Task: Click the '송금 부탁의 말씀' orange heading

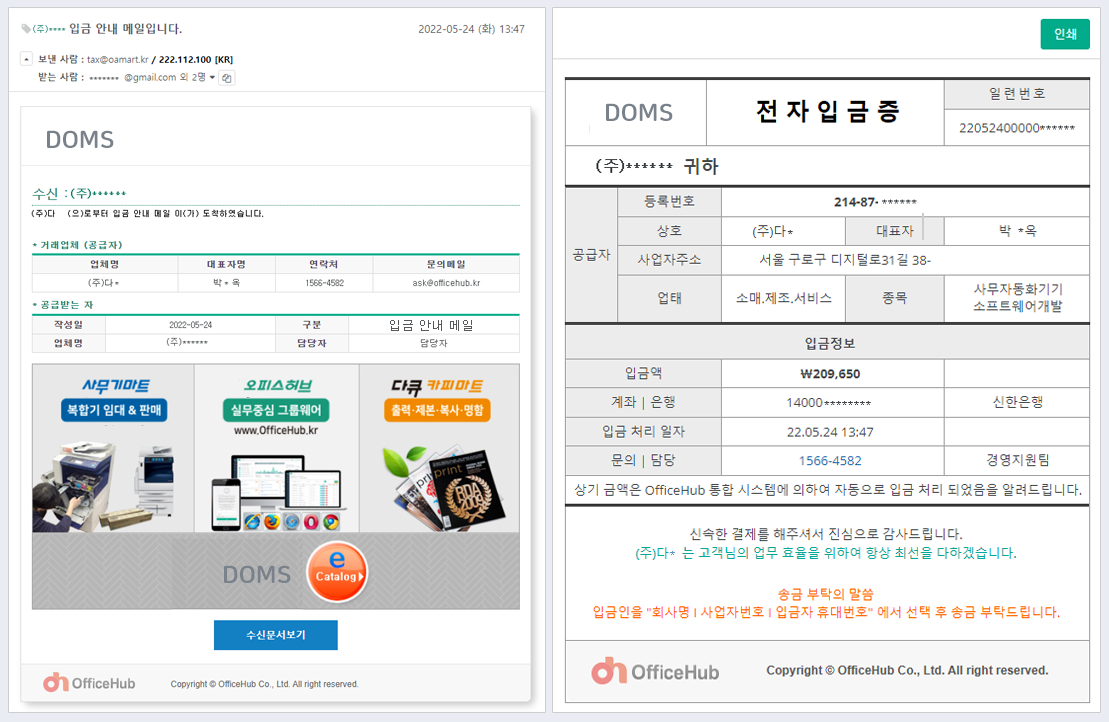Action: (825, 594)
